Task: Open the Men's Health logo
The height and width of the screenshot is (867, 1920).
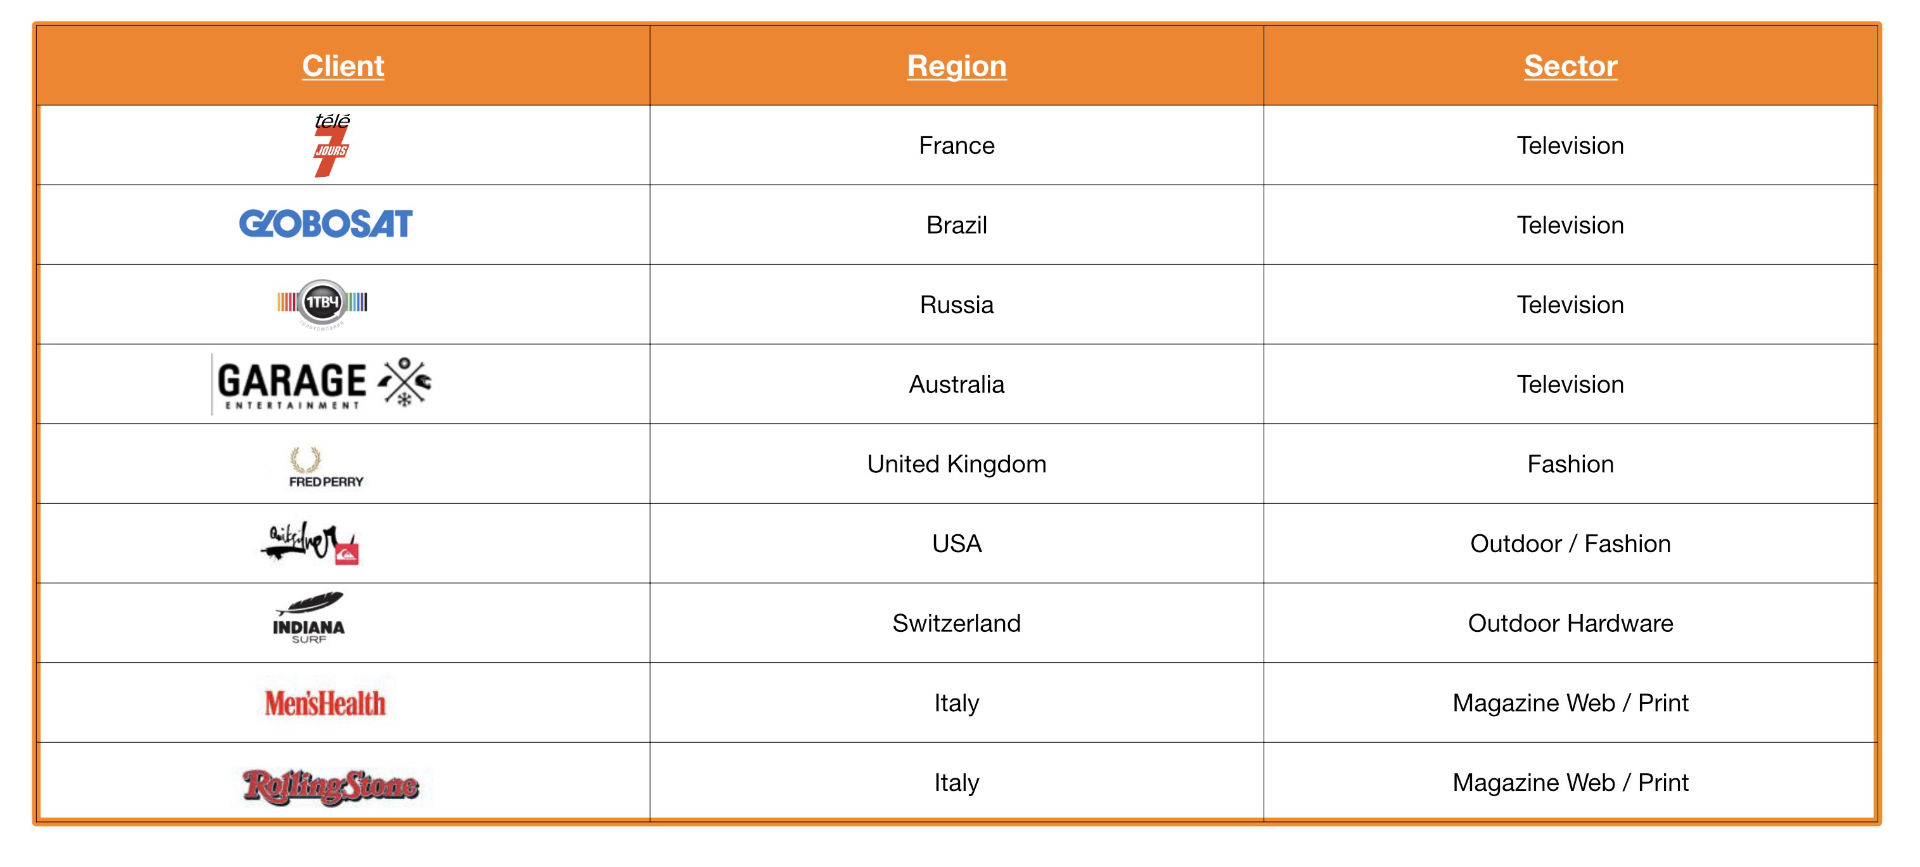Action: (325, 703)
